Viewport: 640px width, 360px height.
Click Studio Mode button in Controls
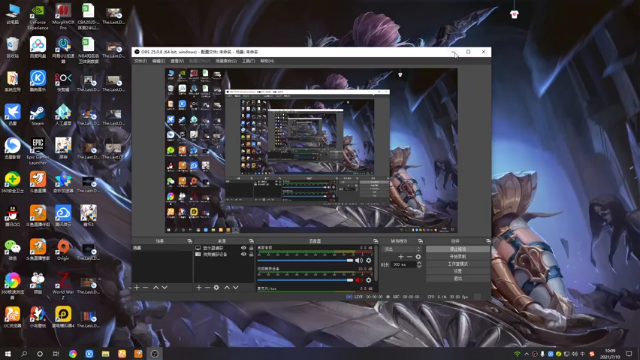[x=458, y=264]
